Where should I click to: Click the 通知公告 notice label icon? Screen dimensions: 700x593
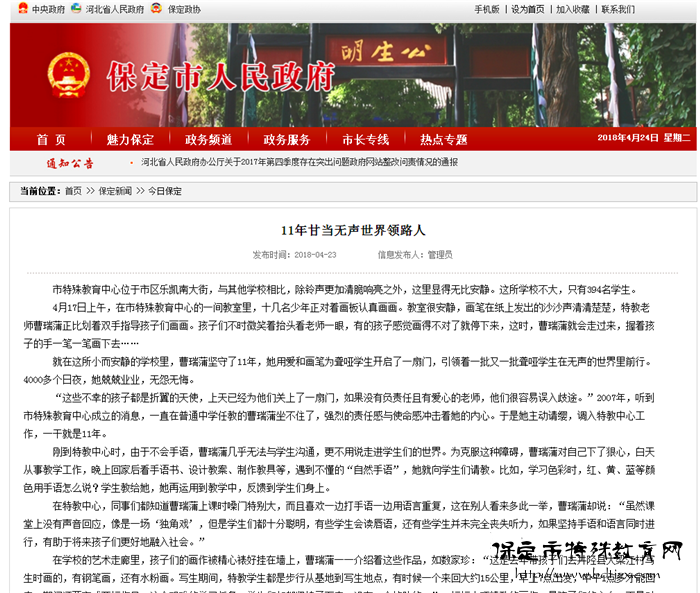[x=69, y=162]
